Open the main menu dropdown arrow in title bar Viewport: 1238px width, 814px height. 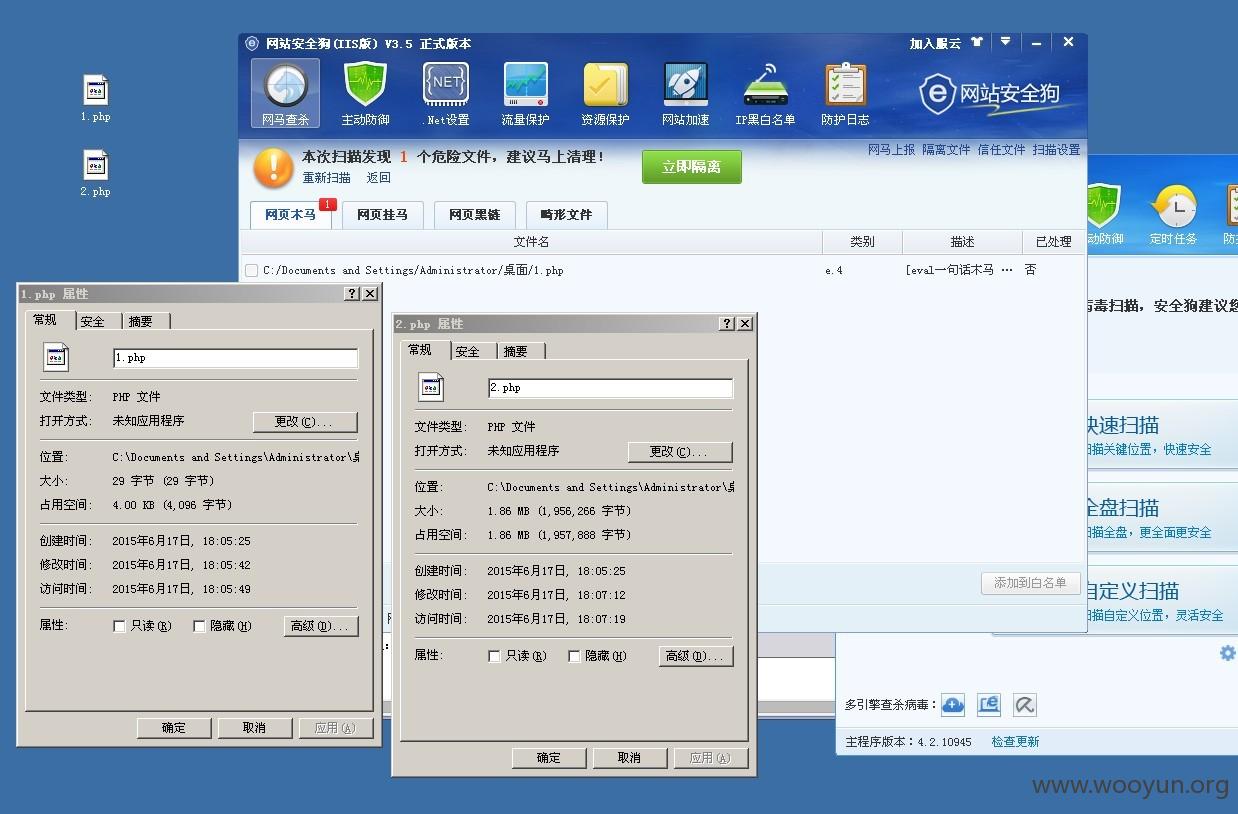(x=1006, y=43)
